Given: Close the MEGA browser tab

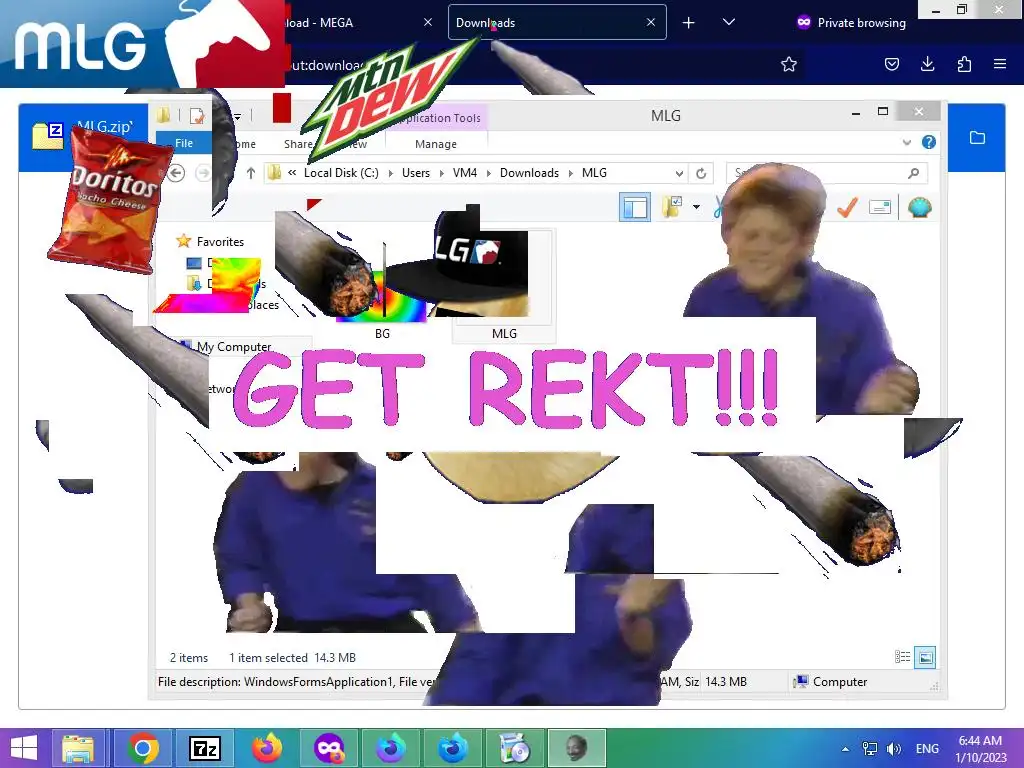Looking at the screenshot, I should (x=428, y=22).
